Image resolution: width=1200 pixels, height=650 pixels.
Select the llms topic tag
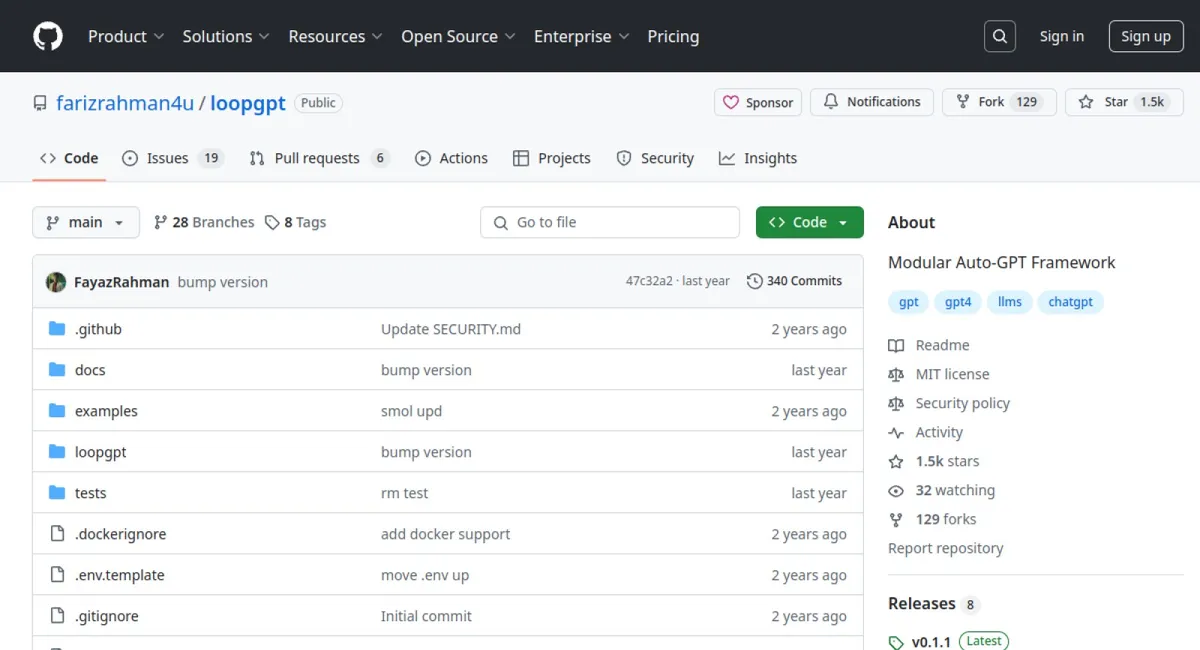click(1010, 302)
